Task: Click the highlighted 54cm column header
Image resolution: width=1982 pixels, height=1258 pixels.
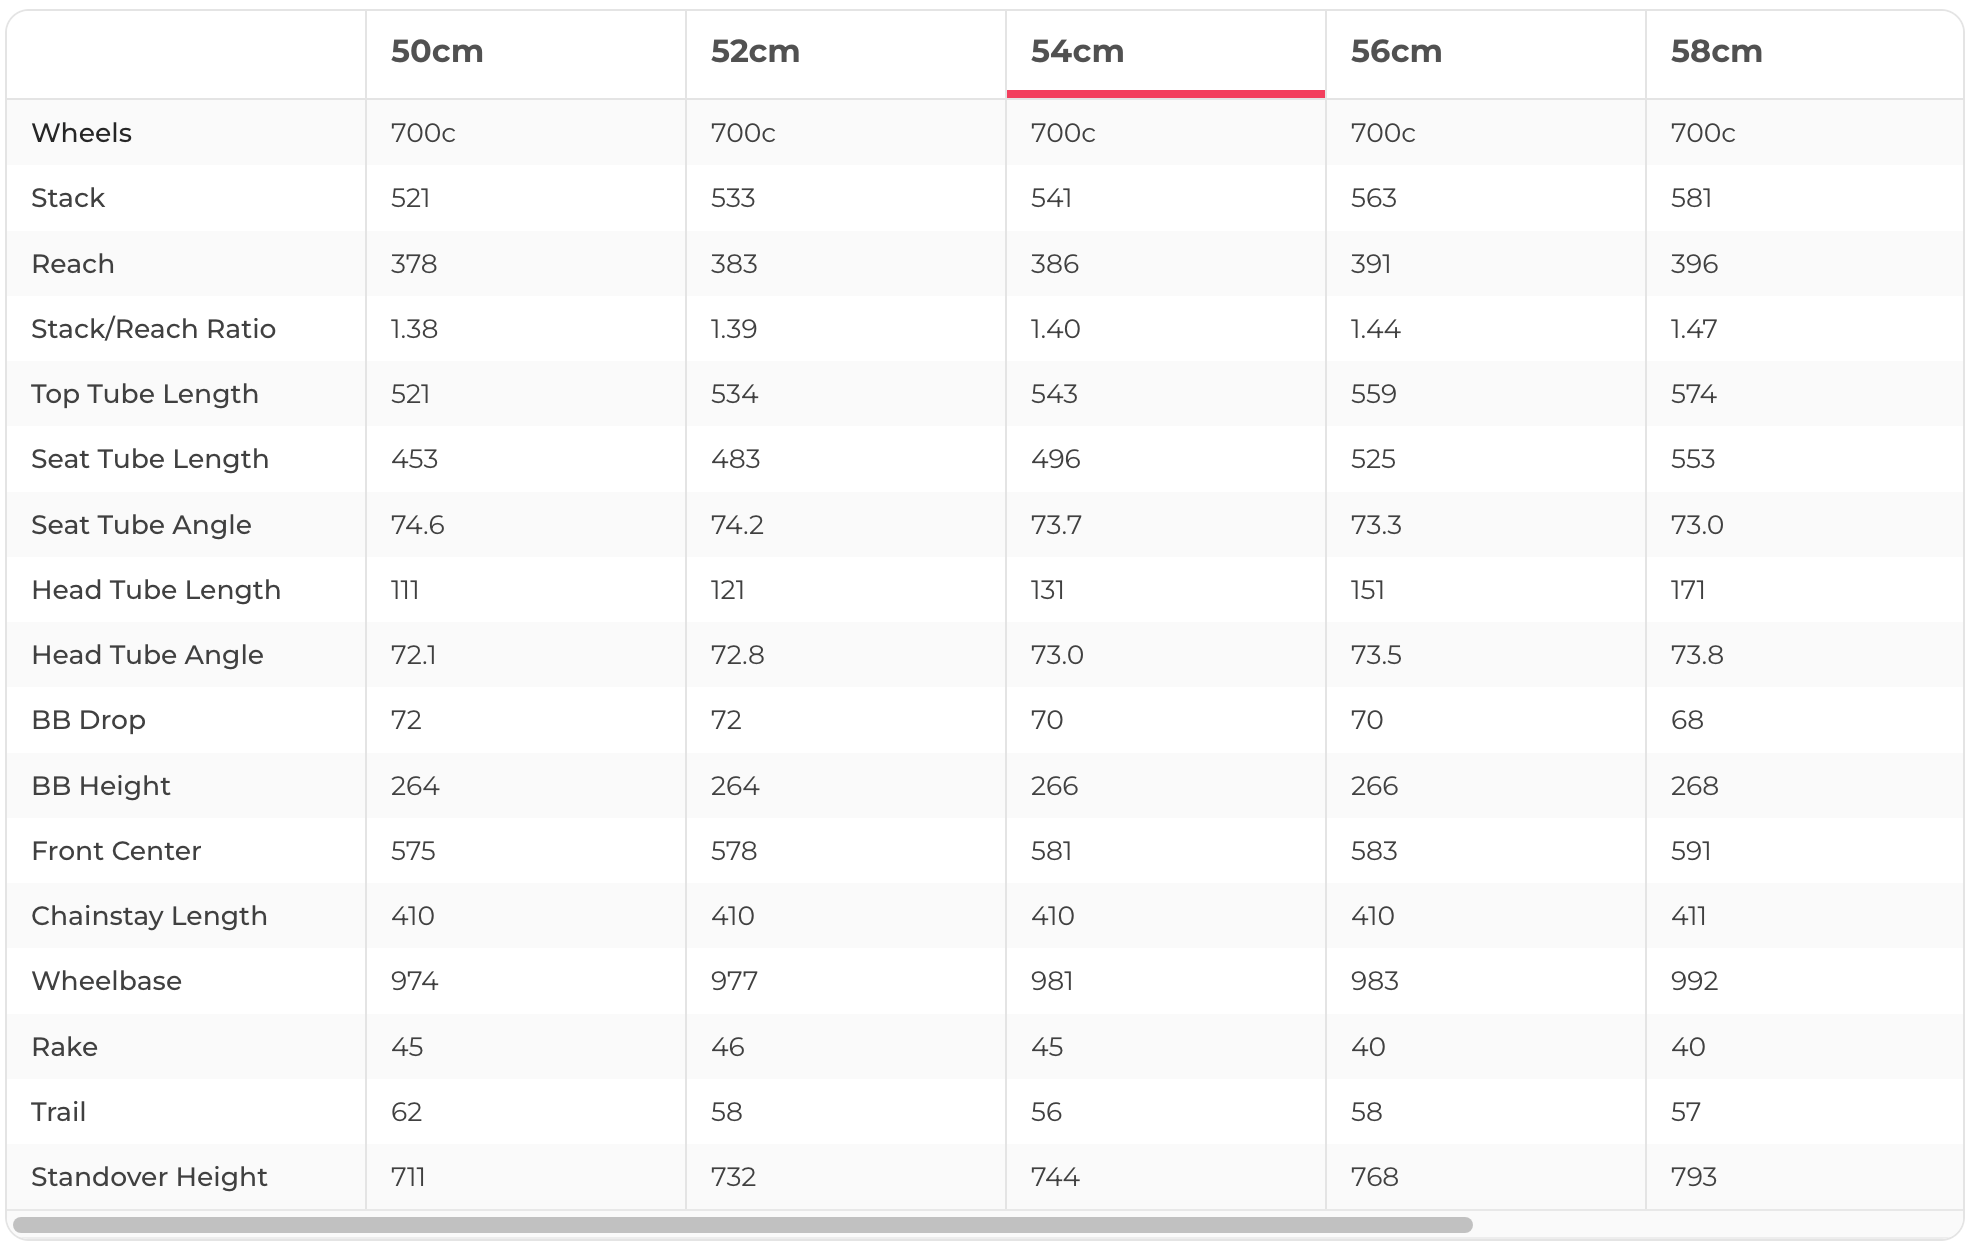Action: [1077, 52]
